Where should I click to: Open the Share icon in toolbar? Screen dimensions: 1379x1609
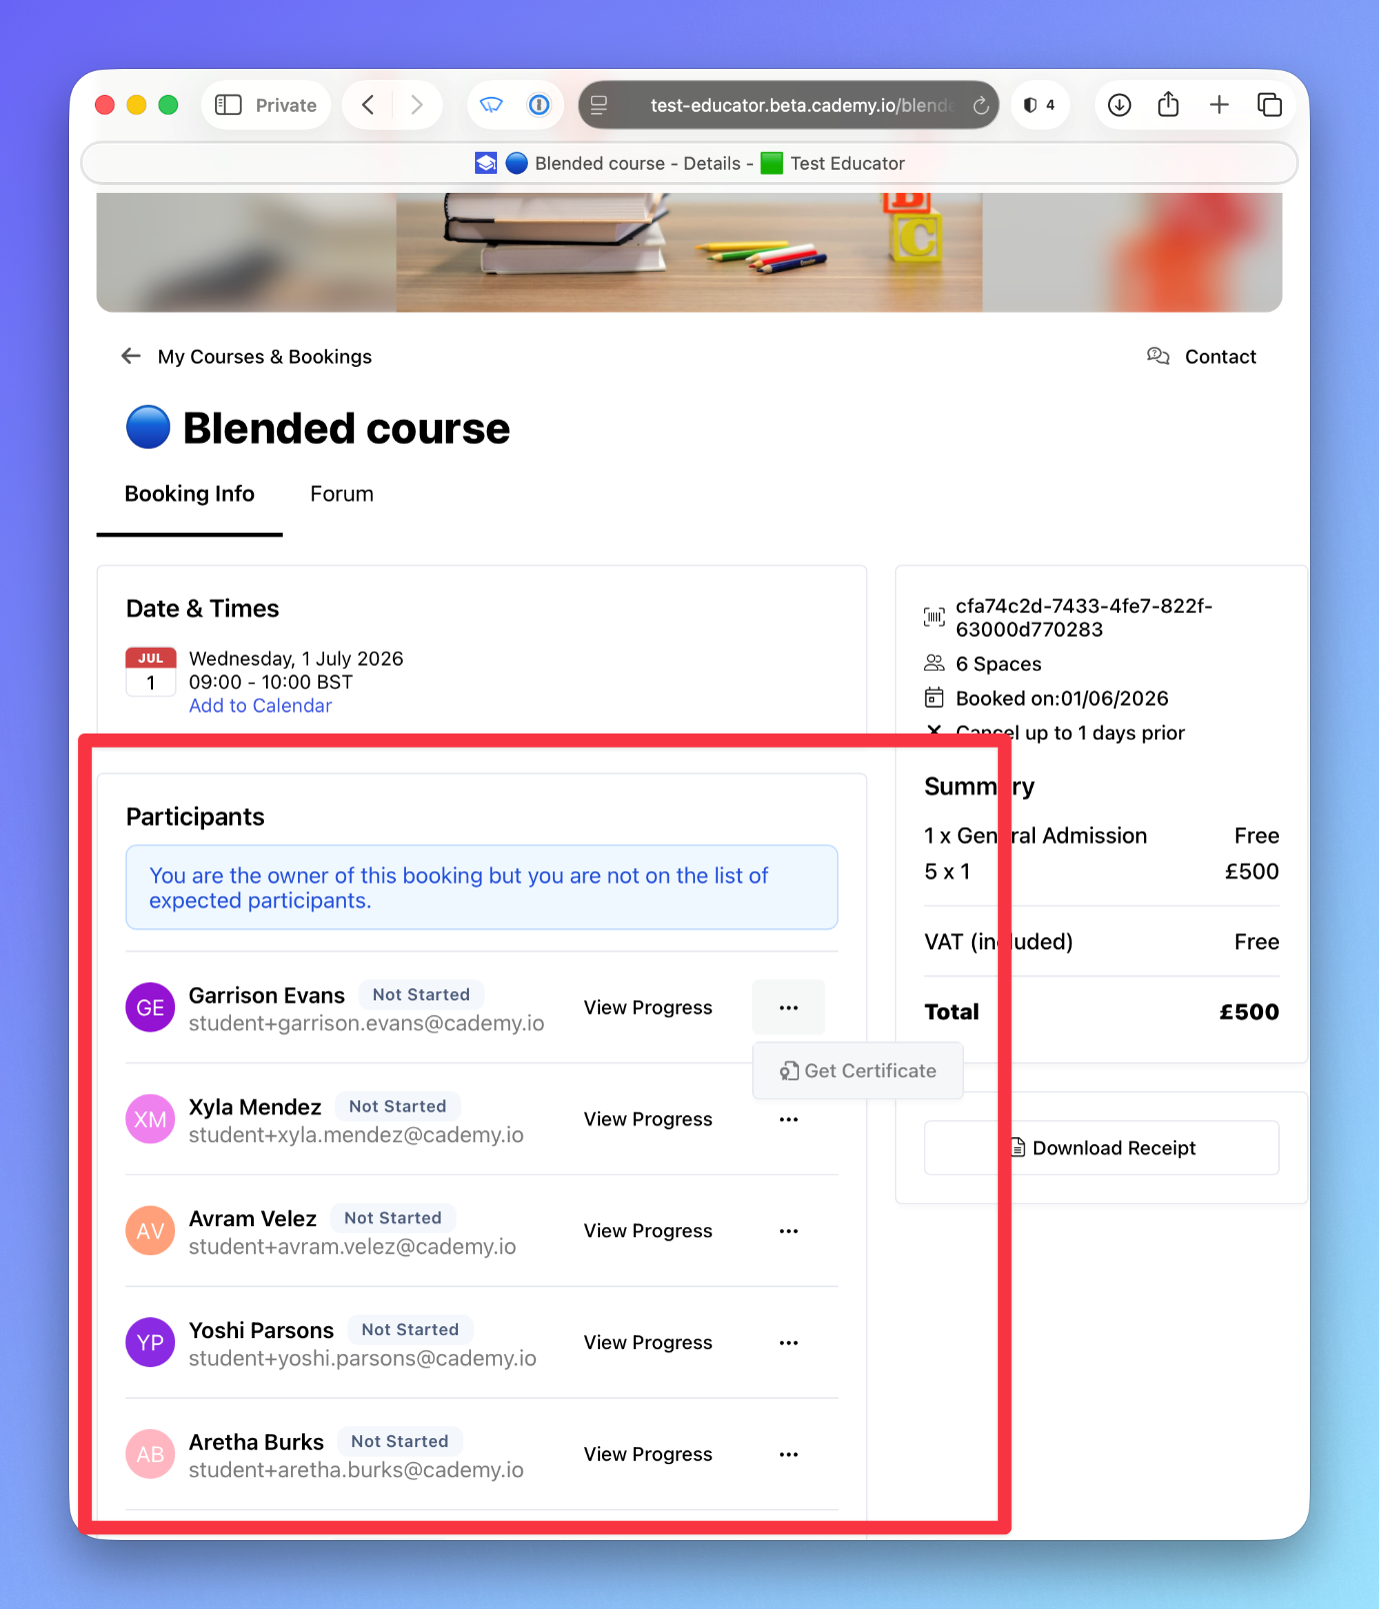pyautogui.click(x=1168, y=104)
